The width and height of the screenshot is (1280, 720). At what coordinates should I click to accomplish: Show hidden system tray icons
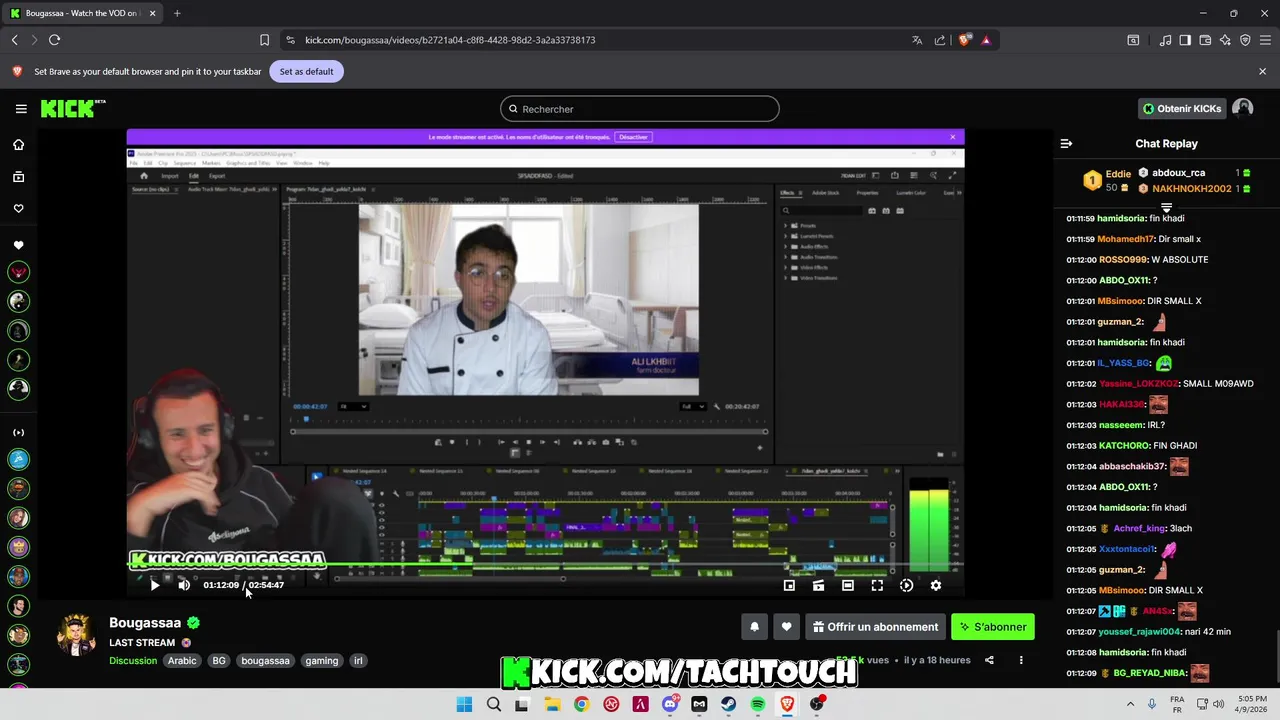point(1131,704)
